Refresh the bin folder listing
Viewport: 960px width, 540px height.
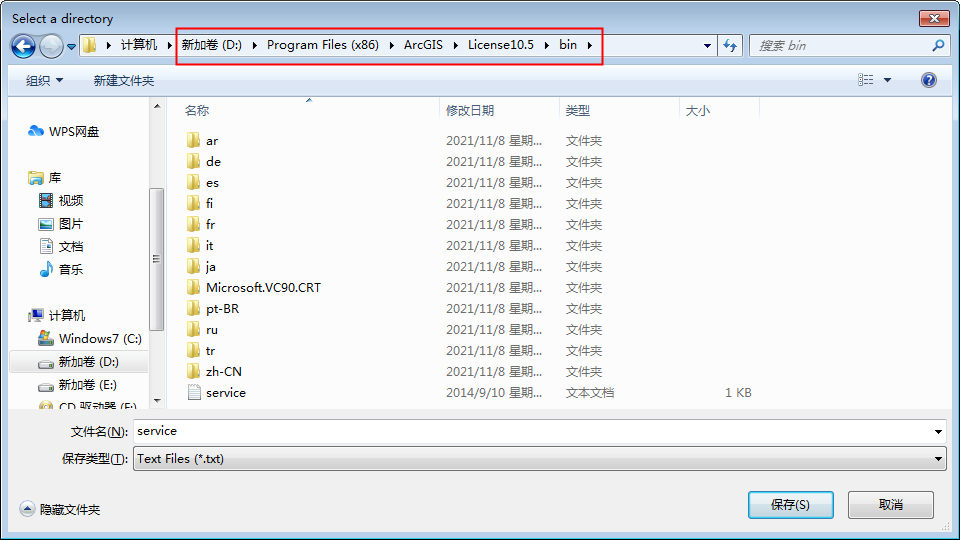pyautogui.click(x=730, y=45)
